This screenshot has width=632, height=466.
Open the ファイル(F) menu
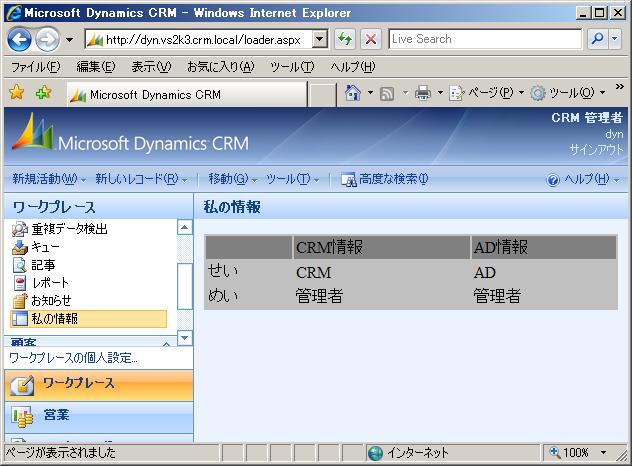(35, 67)
